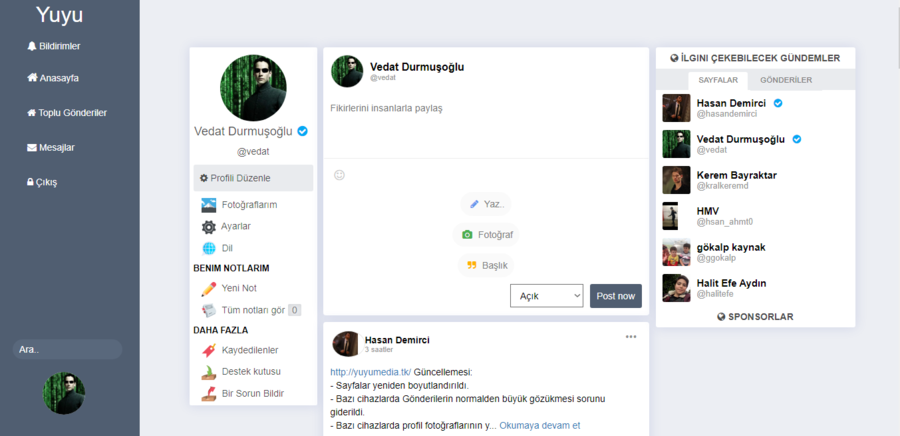Screen dimensions: 900x436
Task: Switch to the GÖNDERİLER tab
Action: click(x=786, y=80)
